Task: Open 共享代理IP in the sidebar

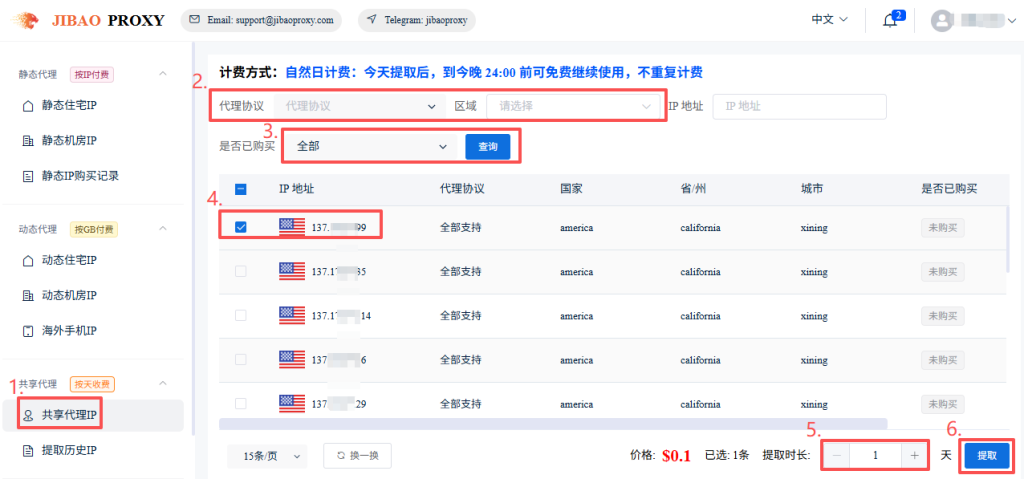Action: click(68, 415)
